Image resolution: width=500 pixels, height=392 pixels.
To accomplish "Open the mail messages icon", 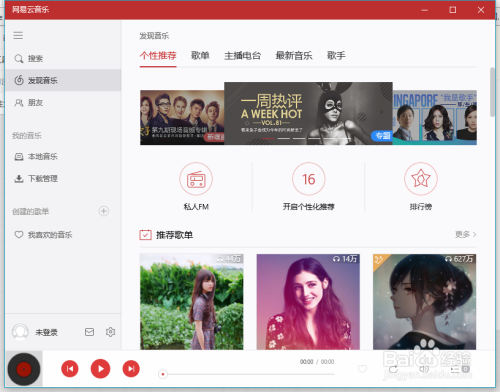I will coord(89,332).
